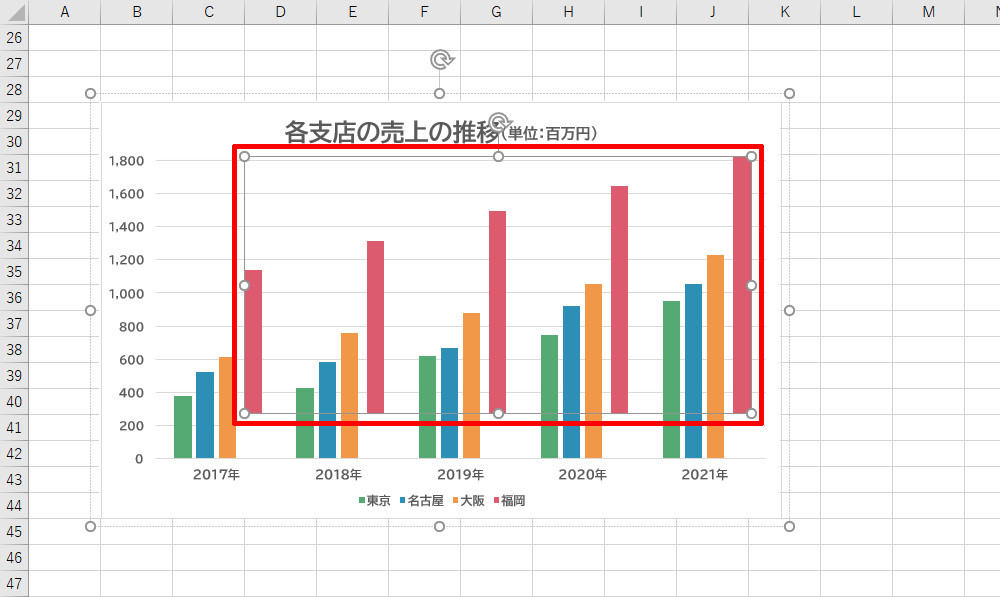Viewport: 1000px width, 597px height.
Task: Select column header H
Action: click(x=568, y=12)
